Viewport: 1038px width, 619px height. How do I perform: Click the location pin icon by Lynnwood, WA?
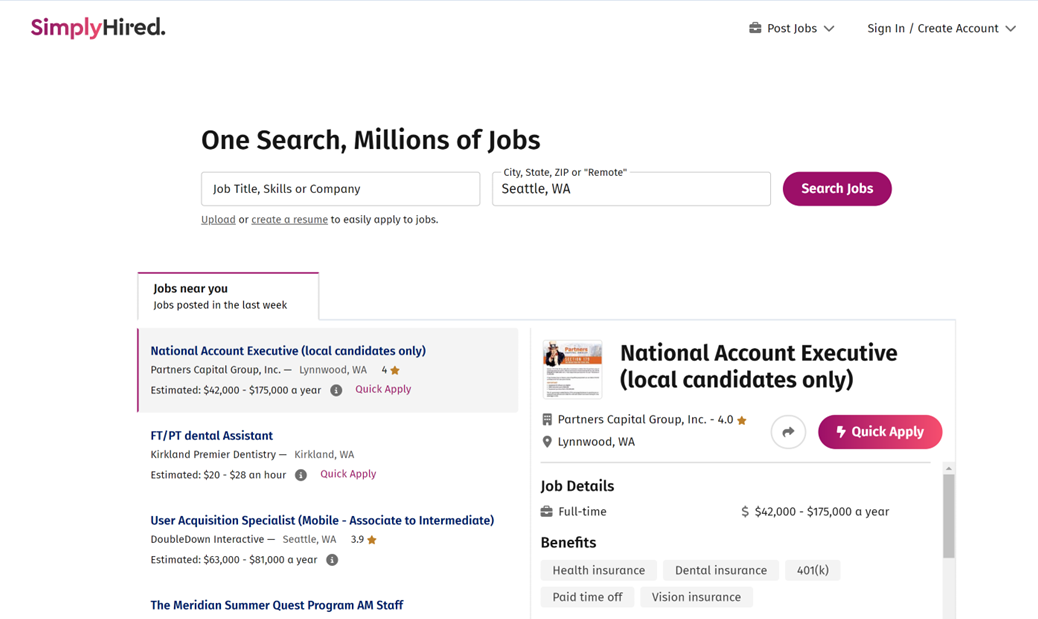click(547, 442)
